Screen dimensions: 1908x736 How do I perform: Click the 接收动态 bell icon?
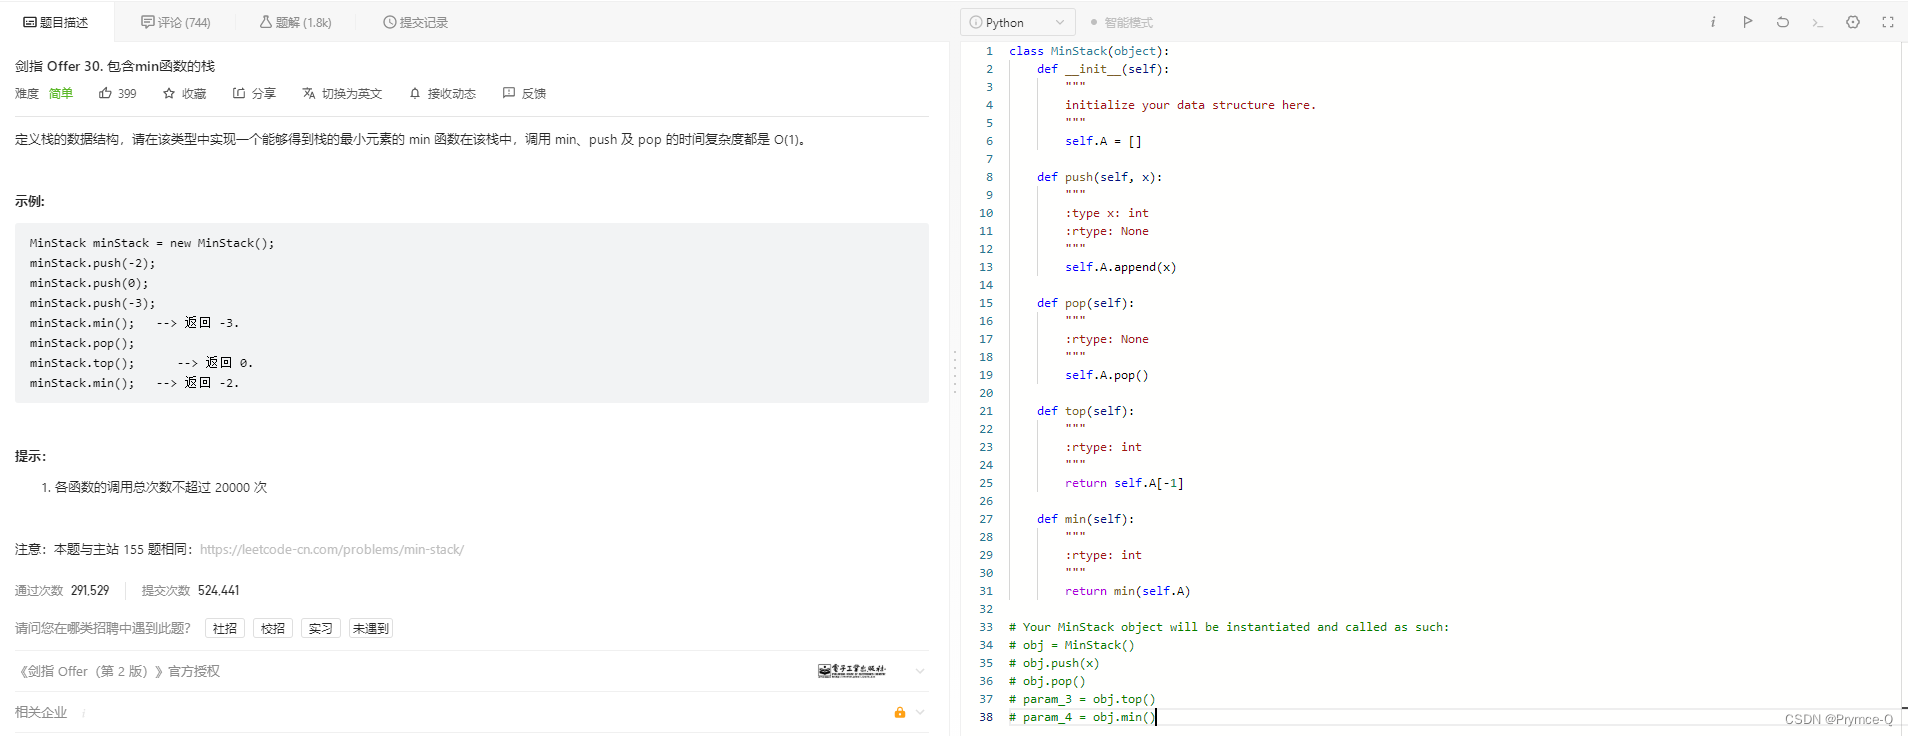point(415,93)
